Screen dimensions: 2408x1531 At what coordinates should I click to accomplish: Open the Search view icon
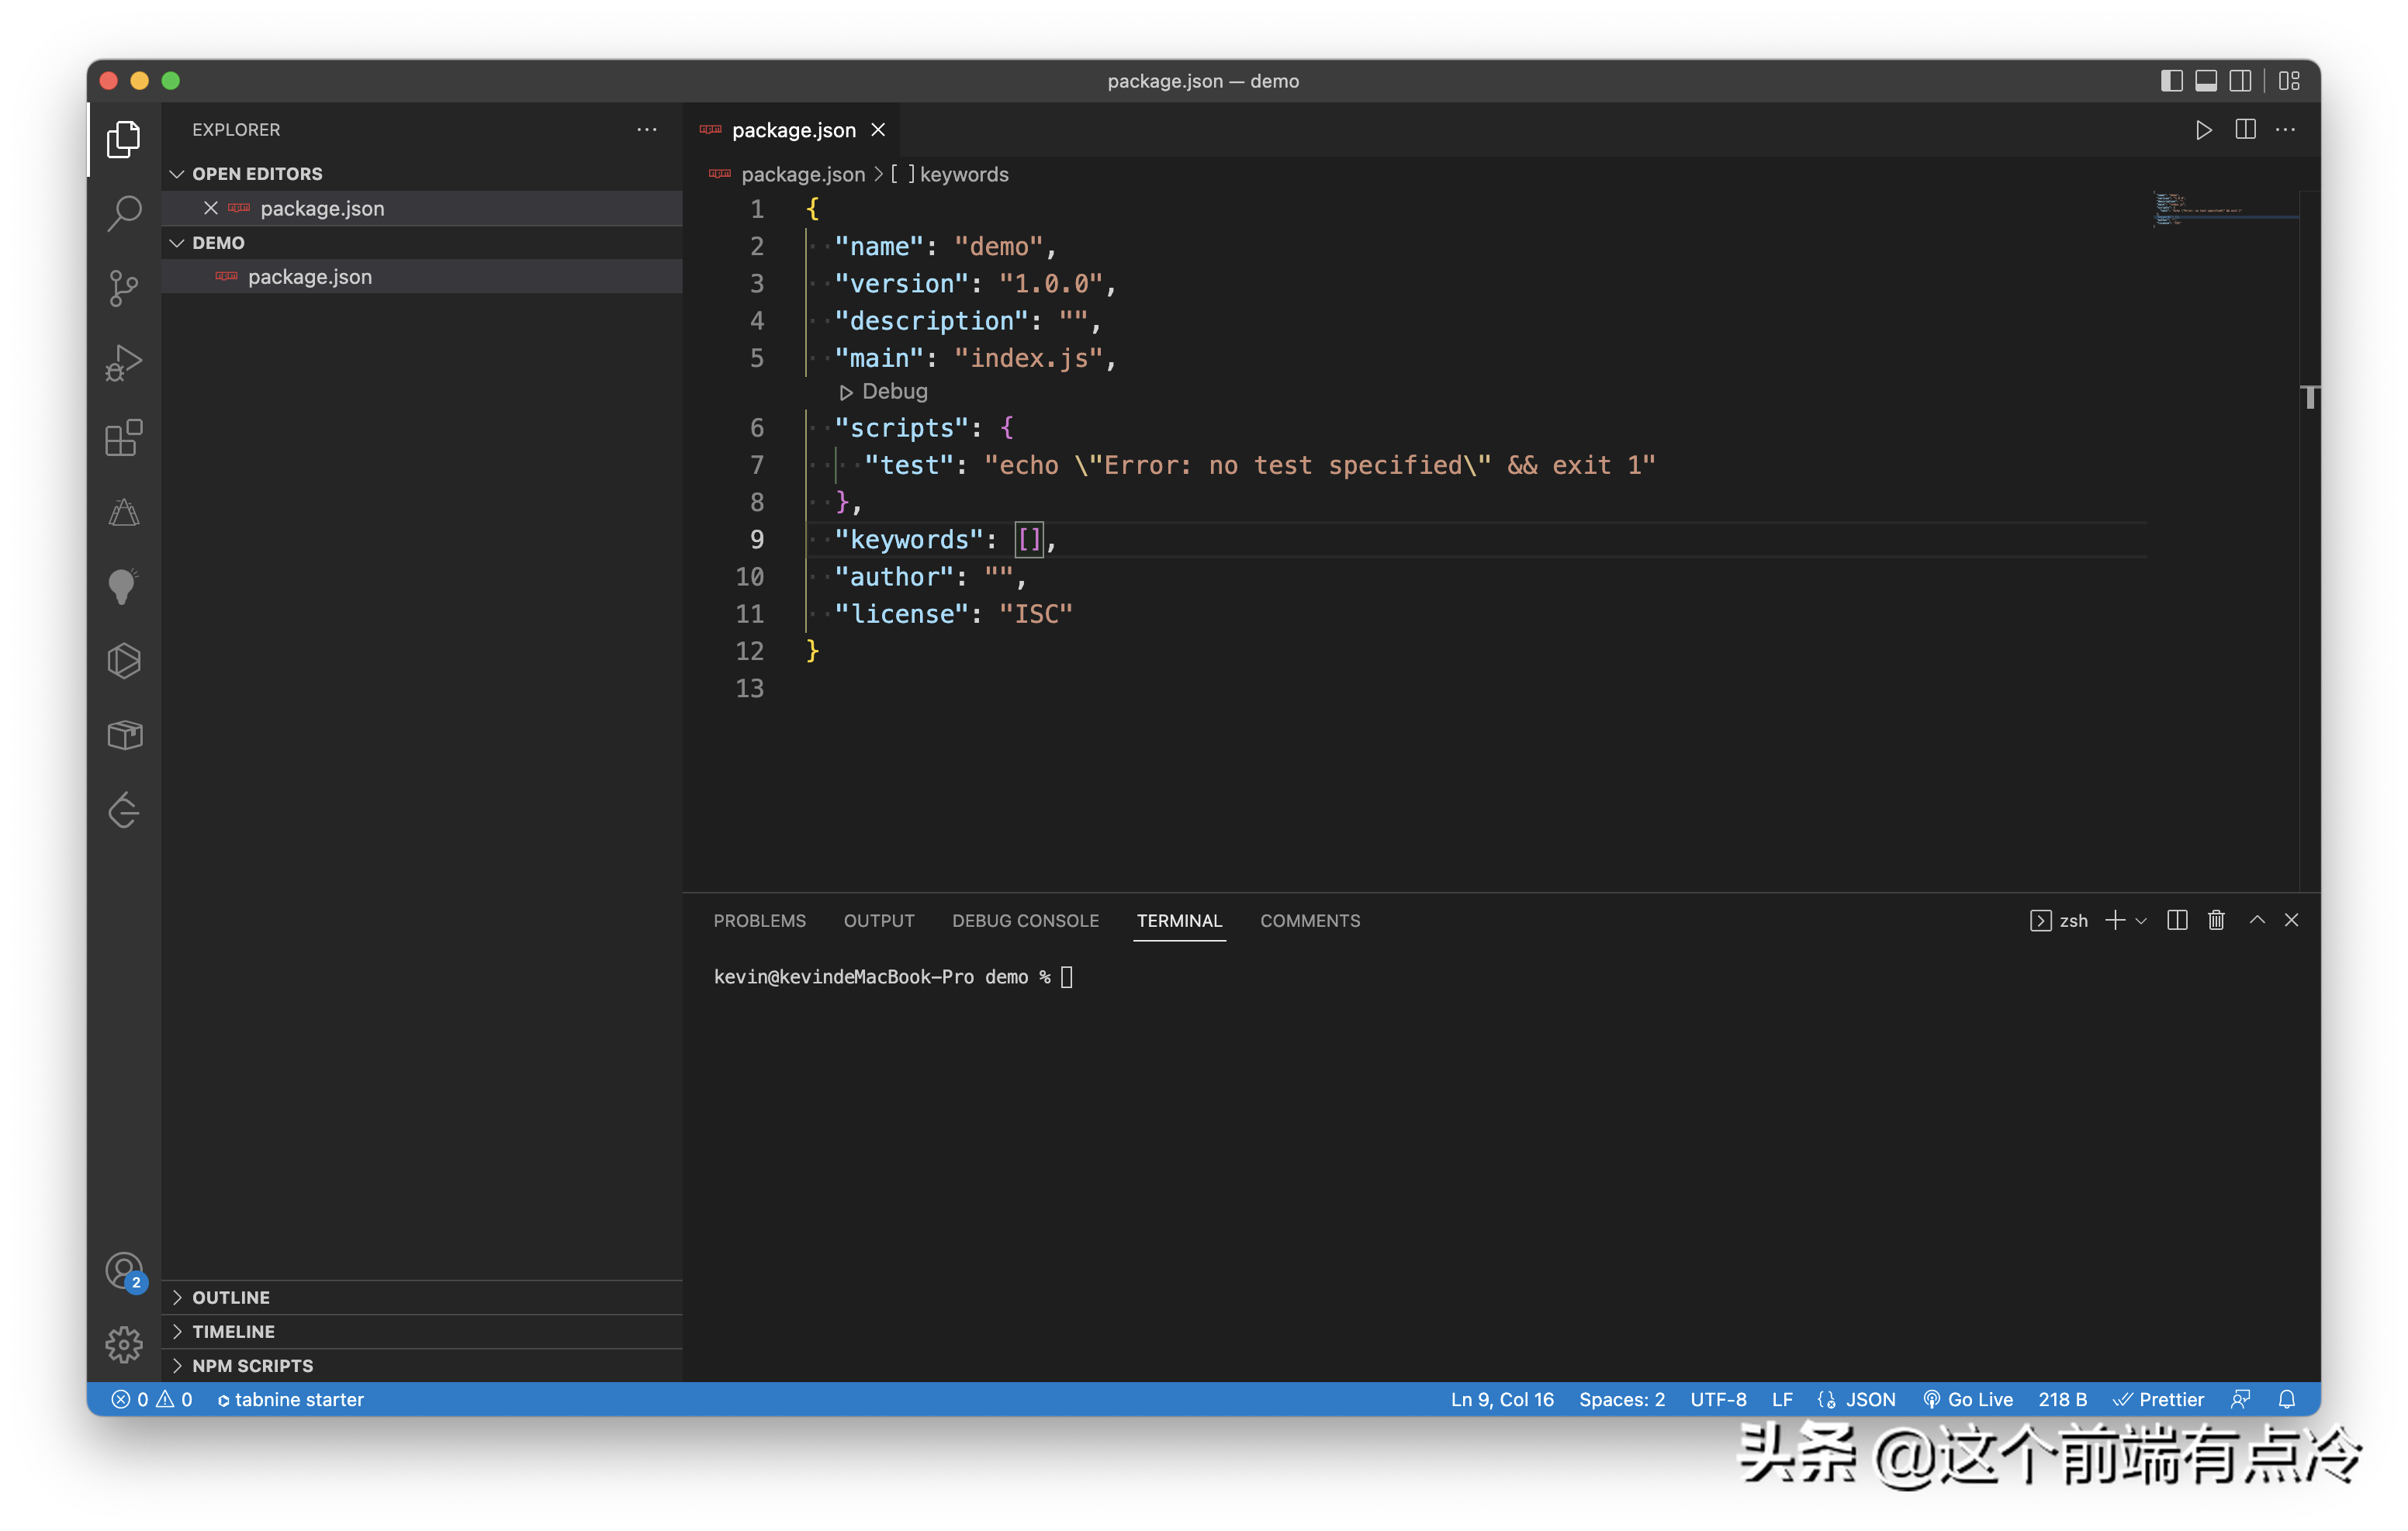124,212
